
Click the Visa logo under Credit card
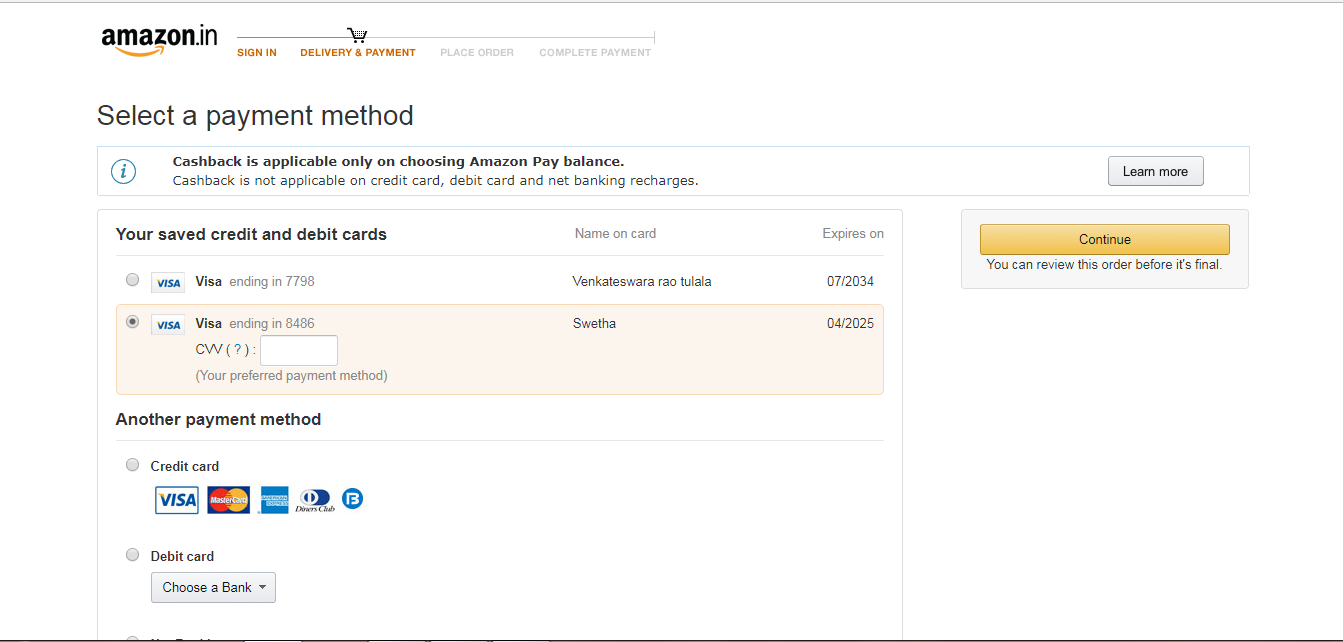click(177, 500)
